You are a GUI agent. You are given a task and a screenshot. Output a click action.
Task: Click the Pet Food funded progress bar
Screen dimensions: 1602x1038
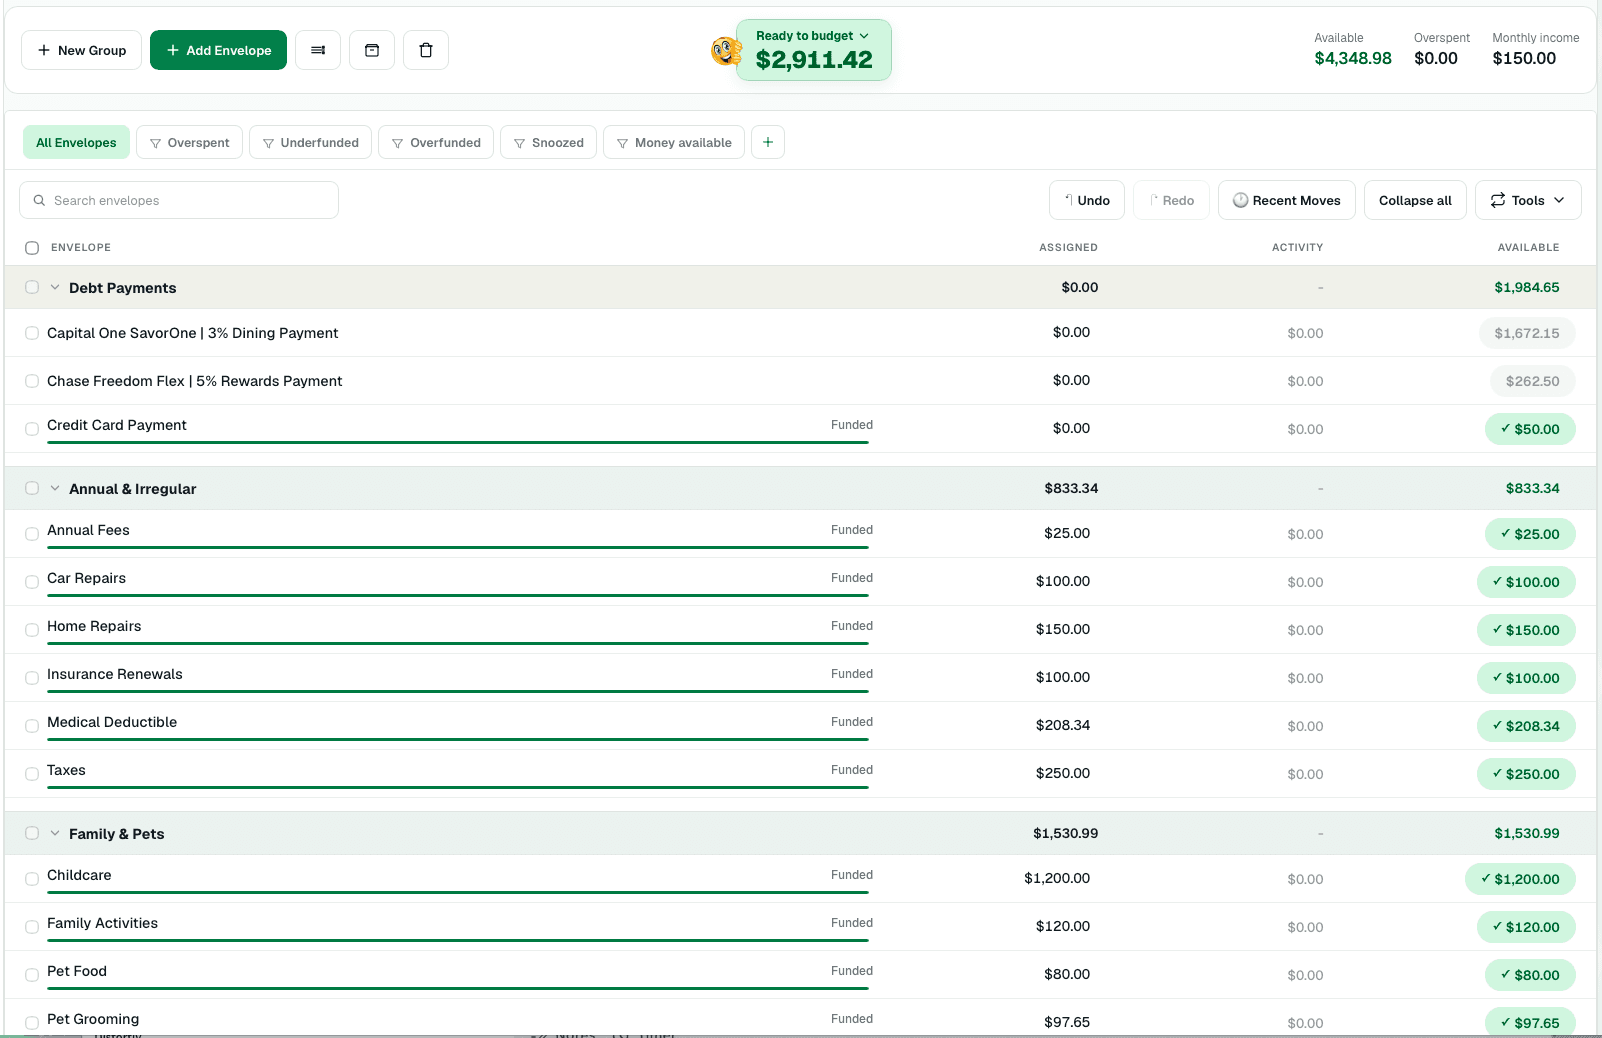(x=458, y=988)
